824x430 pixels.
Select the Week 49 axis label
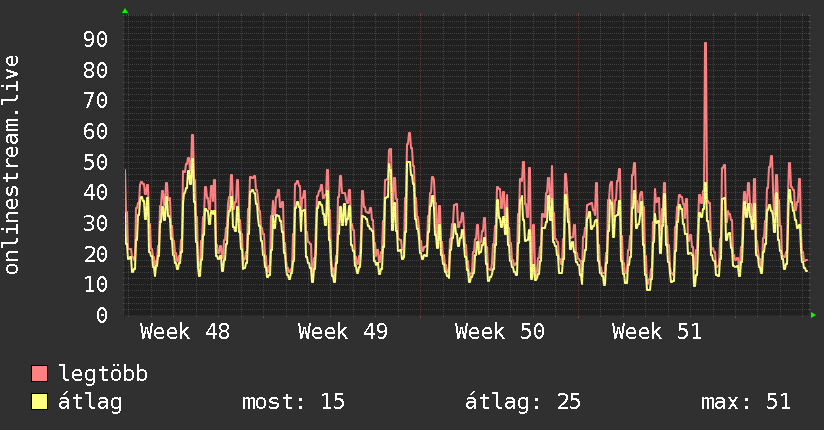(x=342, y=331)
